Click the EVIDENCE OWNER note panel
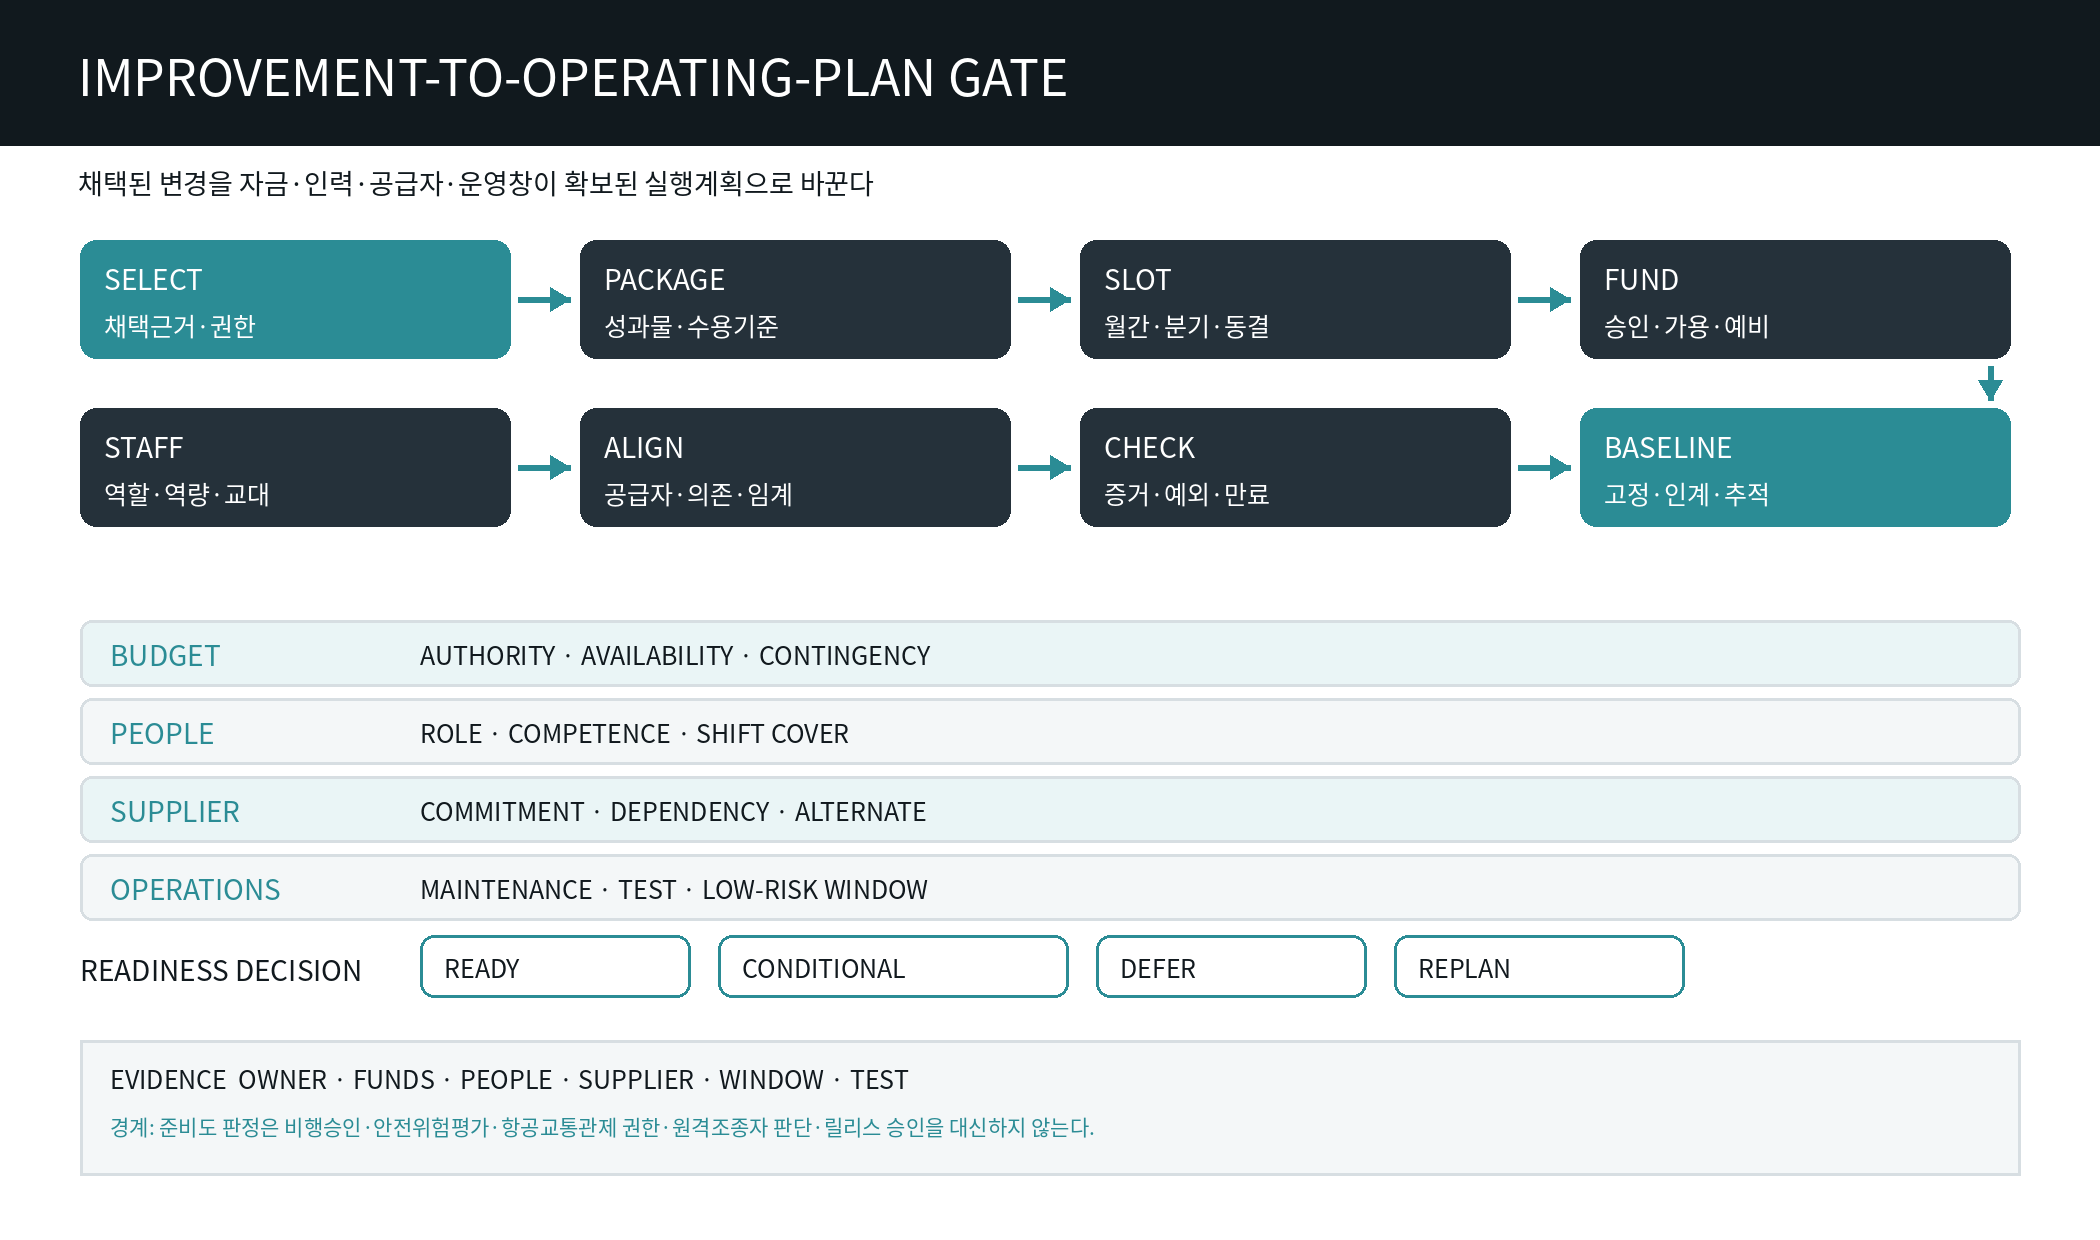 [1050, 1108]
